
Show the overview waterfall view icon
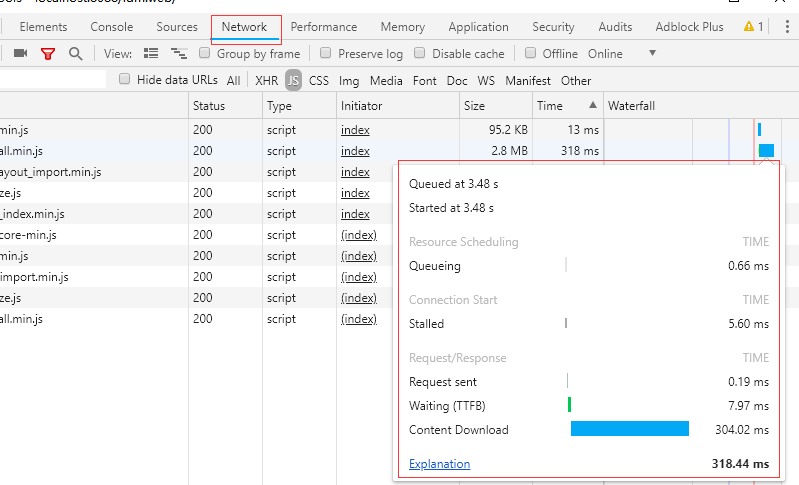(x=179, y=53)
